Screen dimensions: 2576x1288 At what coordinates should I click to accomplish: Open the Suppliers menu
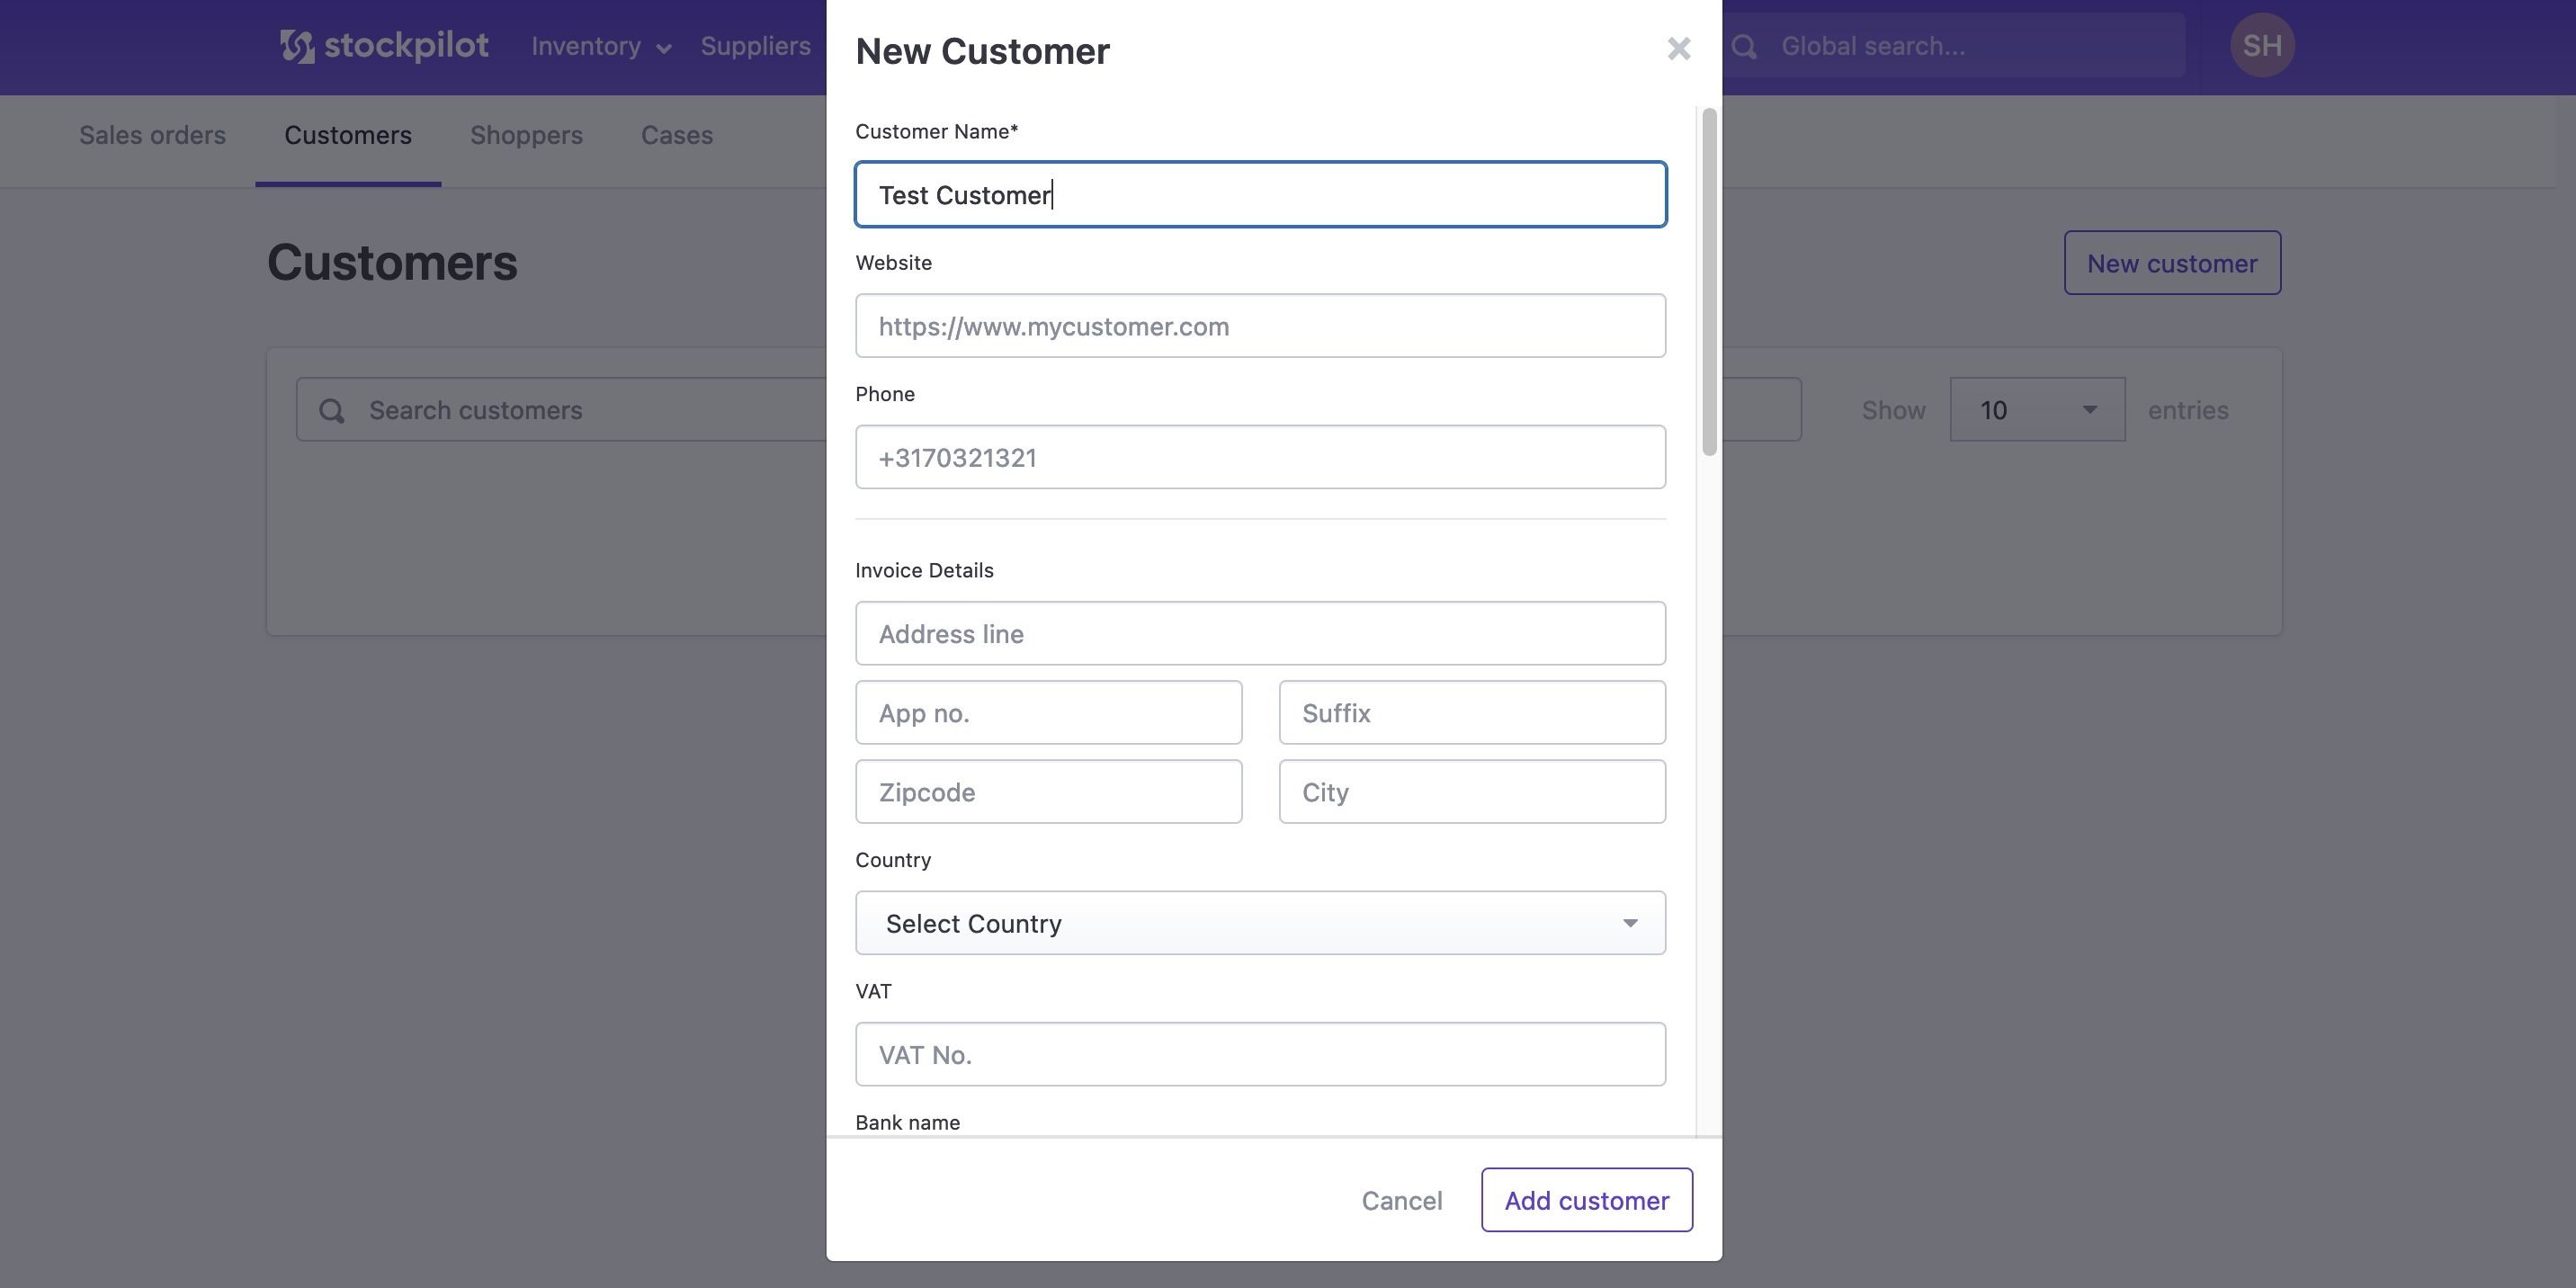[x=755, y=46]
